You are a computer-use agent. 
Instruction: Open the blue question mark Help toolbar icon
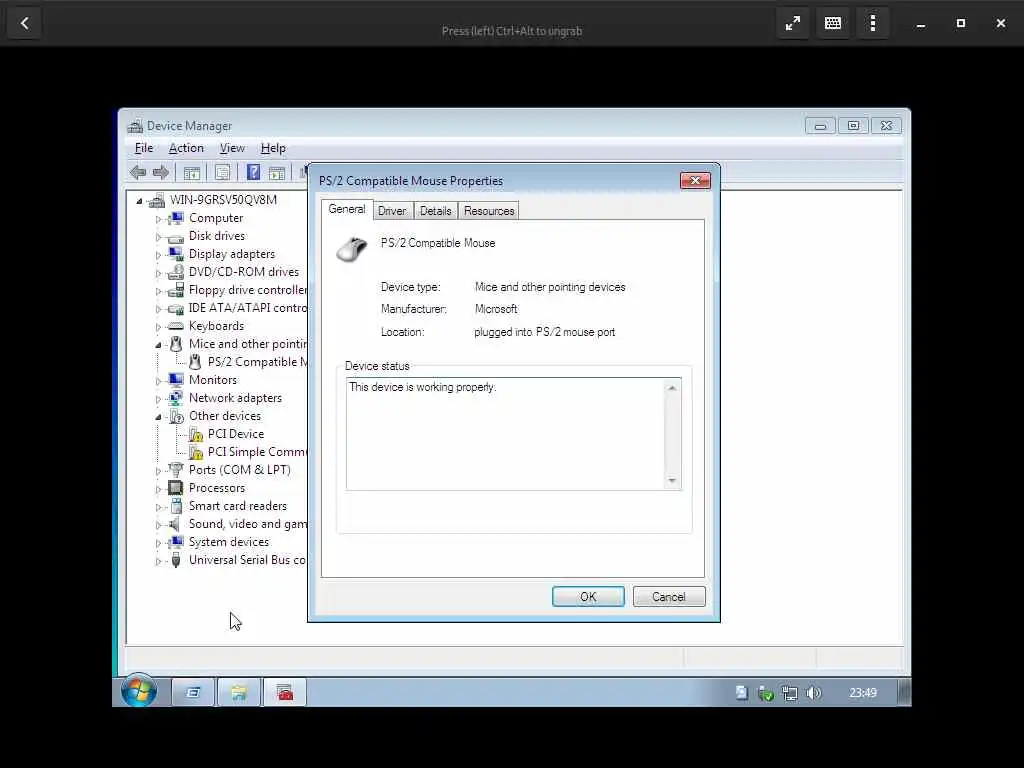[253, 172]
